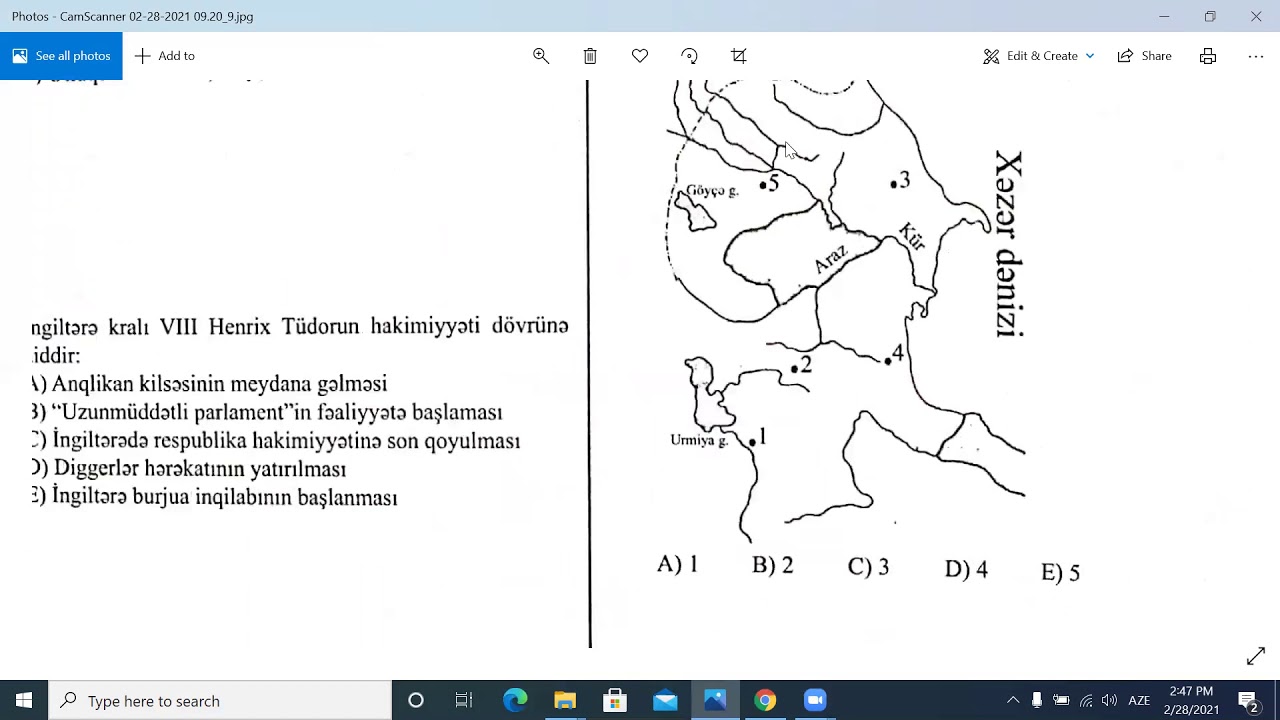The image size is (1280, 720).
Task: Open the microphone tray icon
Action: pyautogui.click(x=1037, y=700)
